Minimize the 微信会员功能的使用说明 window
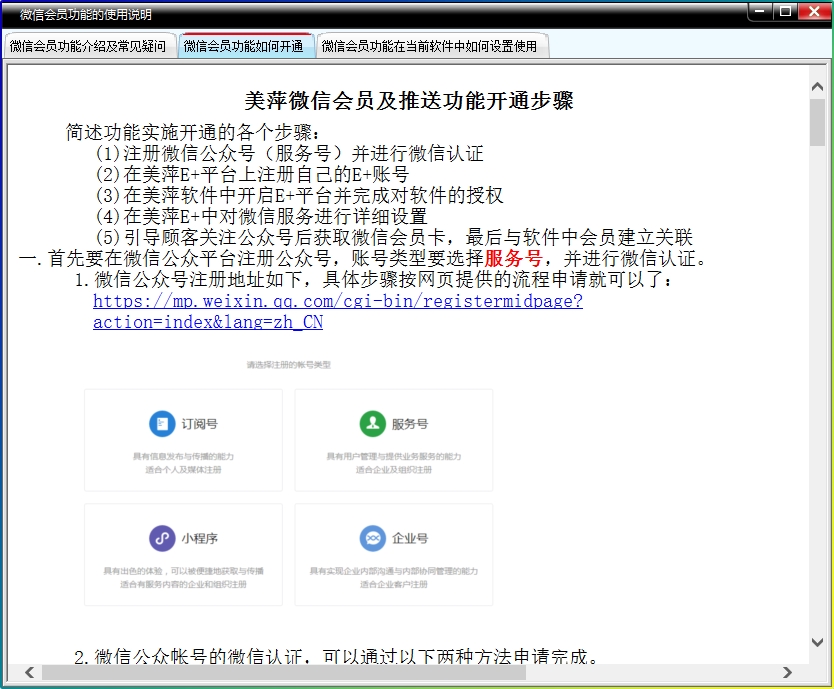Screen dimensions: 834x689 (760, 11)
